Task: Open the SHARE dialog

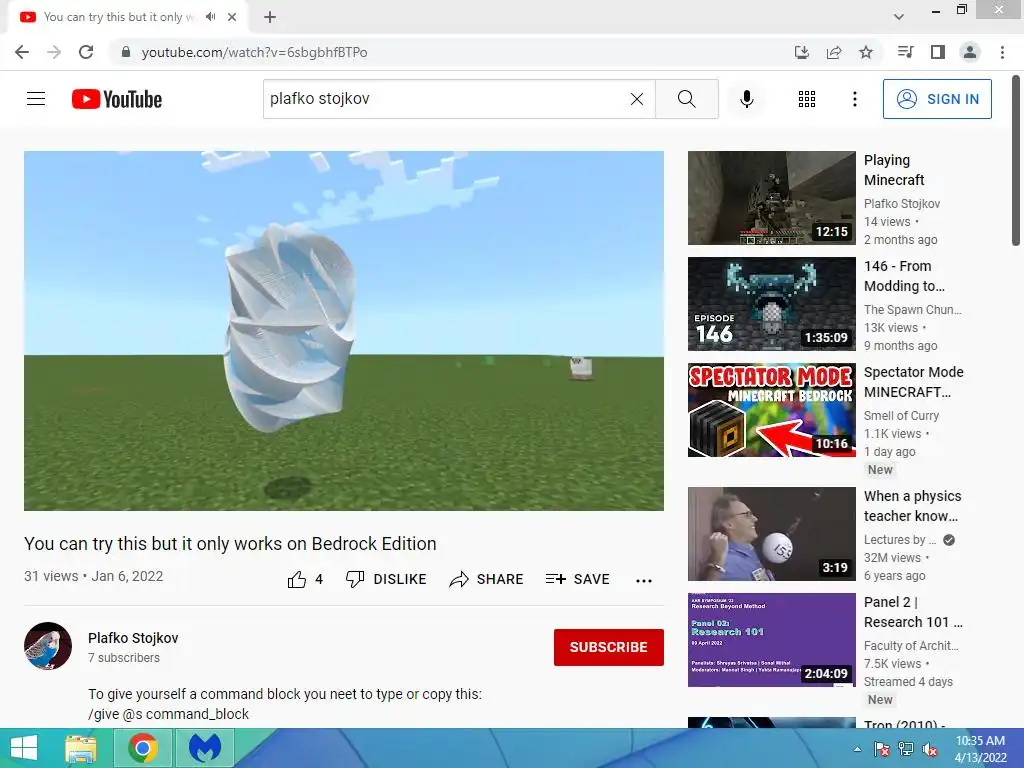Action: [487, 579]
